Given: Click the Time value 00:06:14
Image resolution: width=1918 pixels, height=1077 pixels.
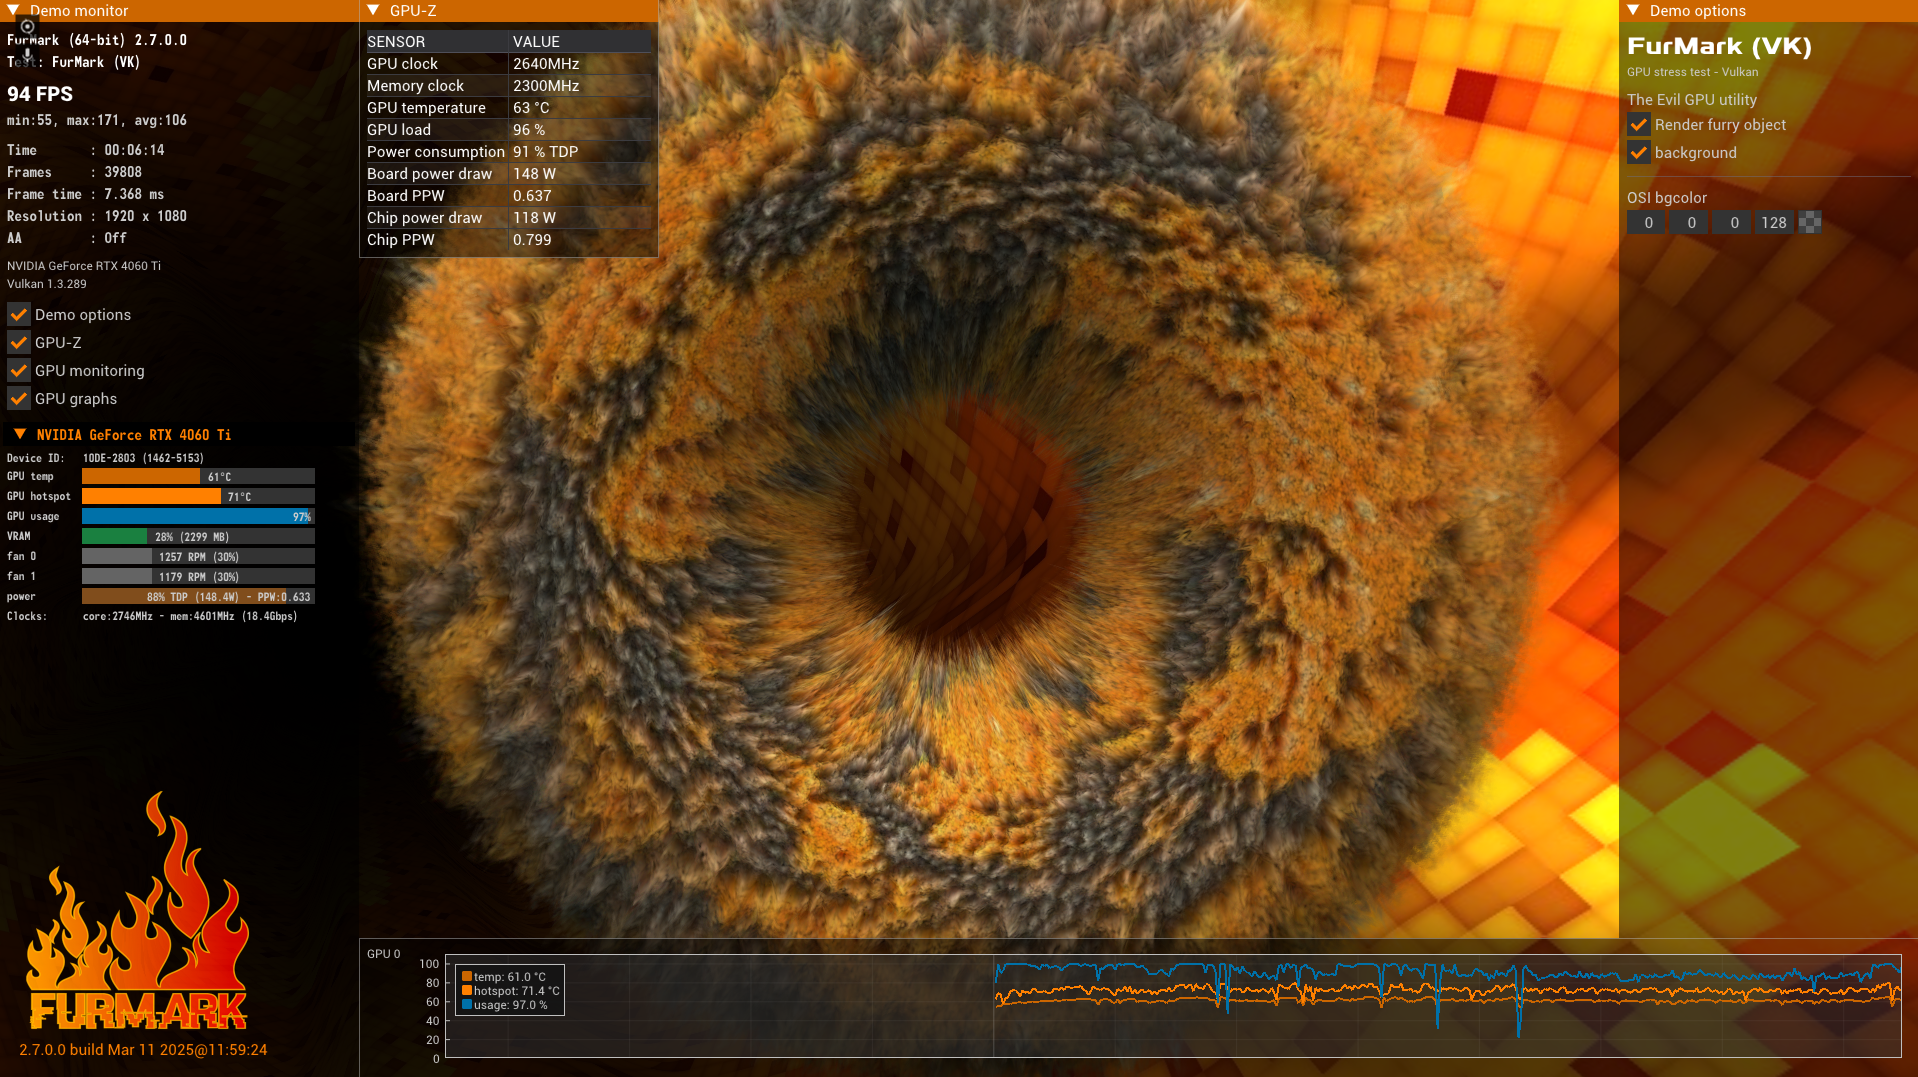Looking at the screenshot, I should 134,150.
